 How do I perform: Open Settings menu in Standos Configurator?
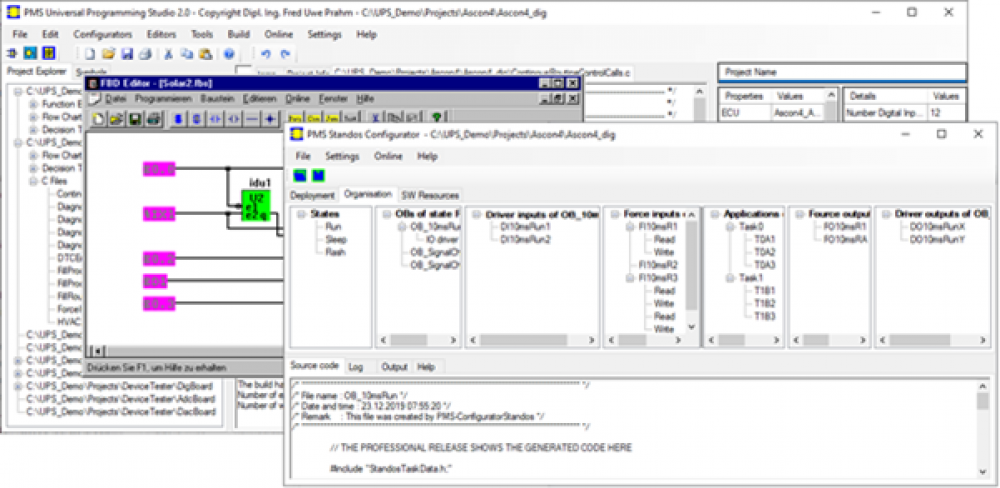point(342,156)
